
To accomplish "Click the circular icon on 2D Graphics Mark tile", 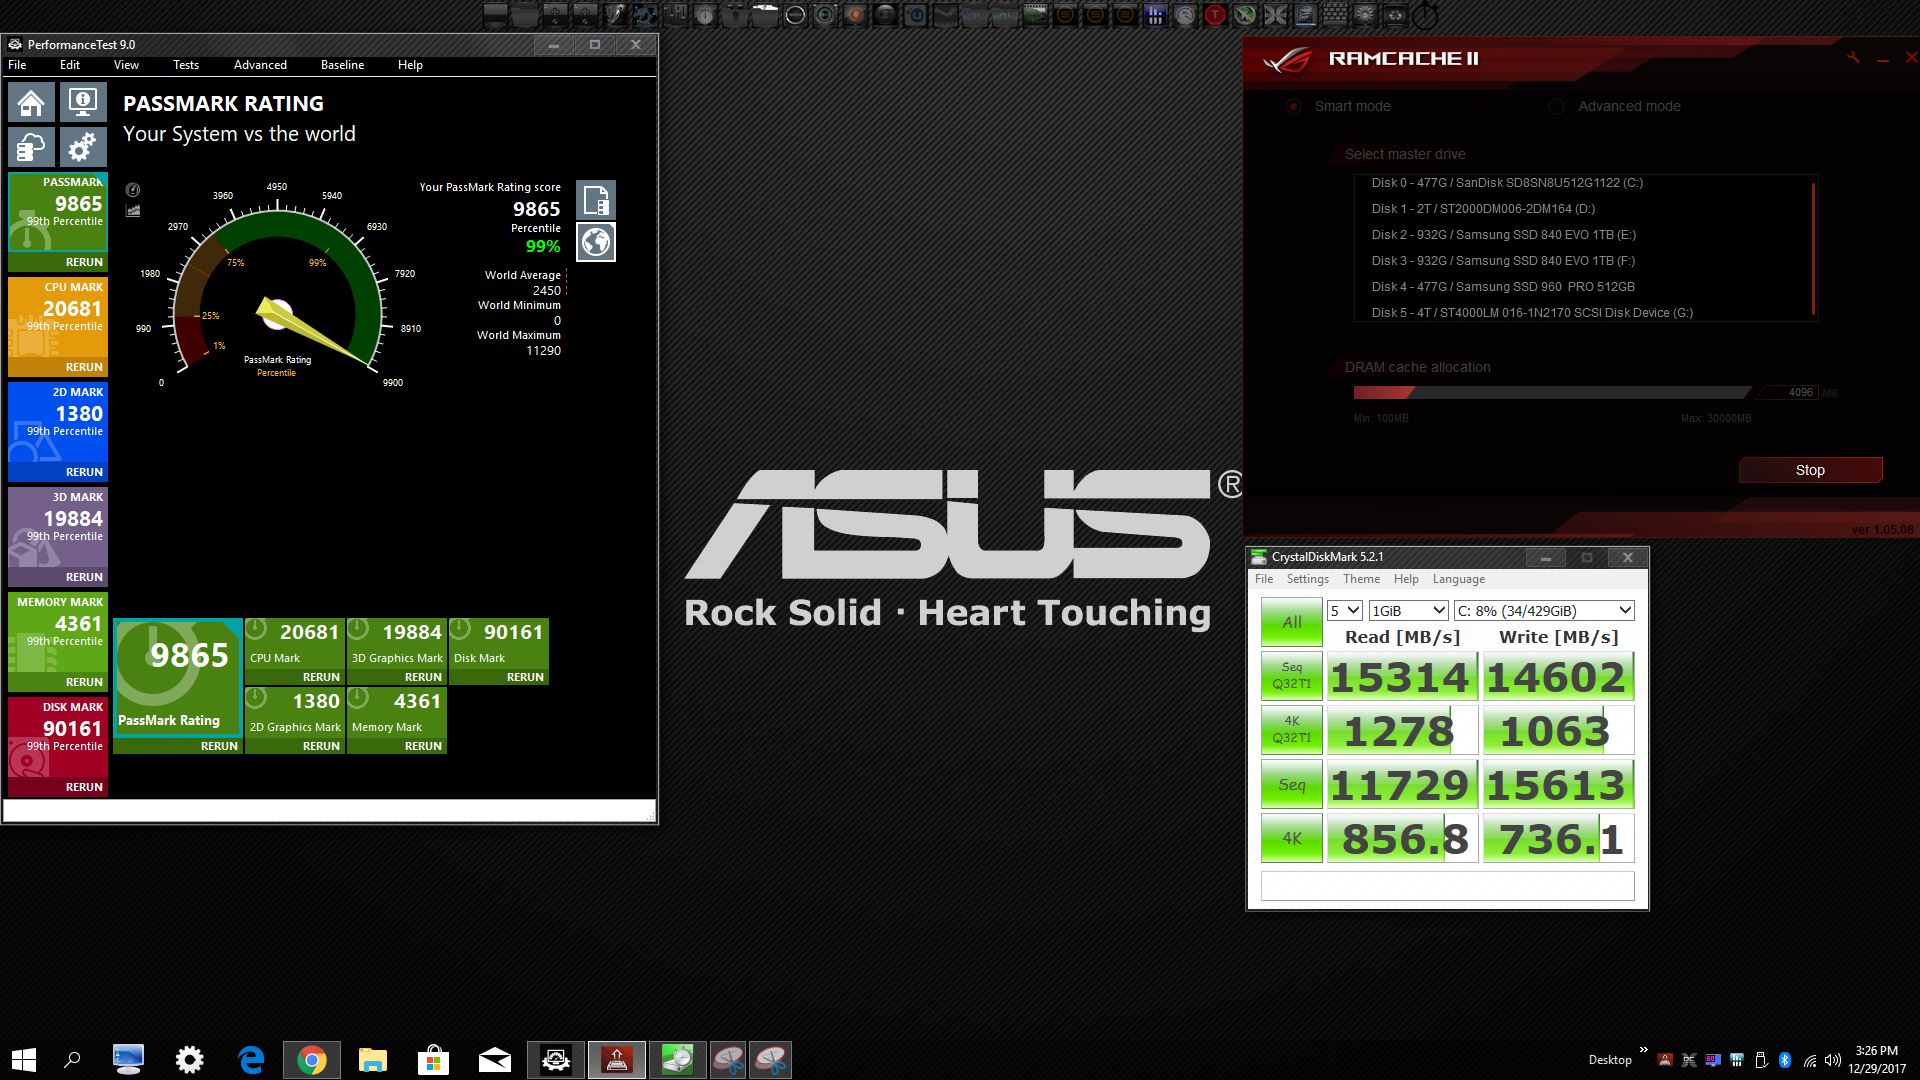I will pos(256,699).
